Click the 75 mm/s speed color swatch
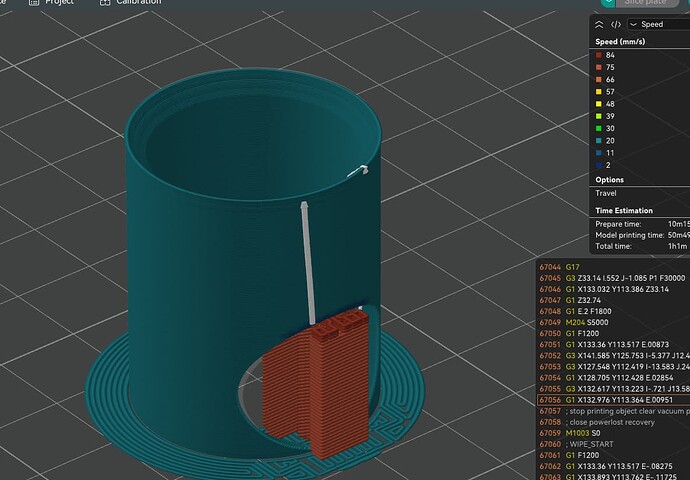The image size is (690, 480). tap(598, 67)
